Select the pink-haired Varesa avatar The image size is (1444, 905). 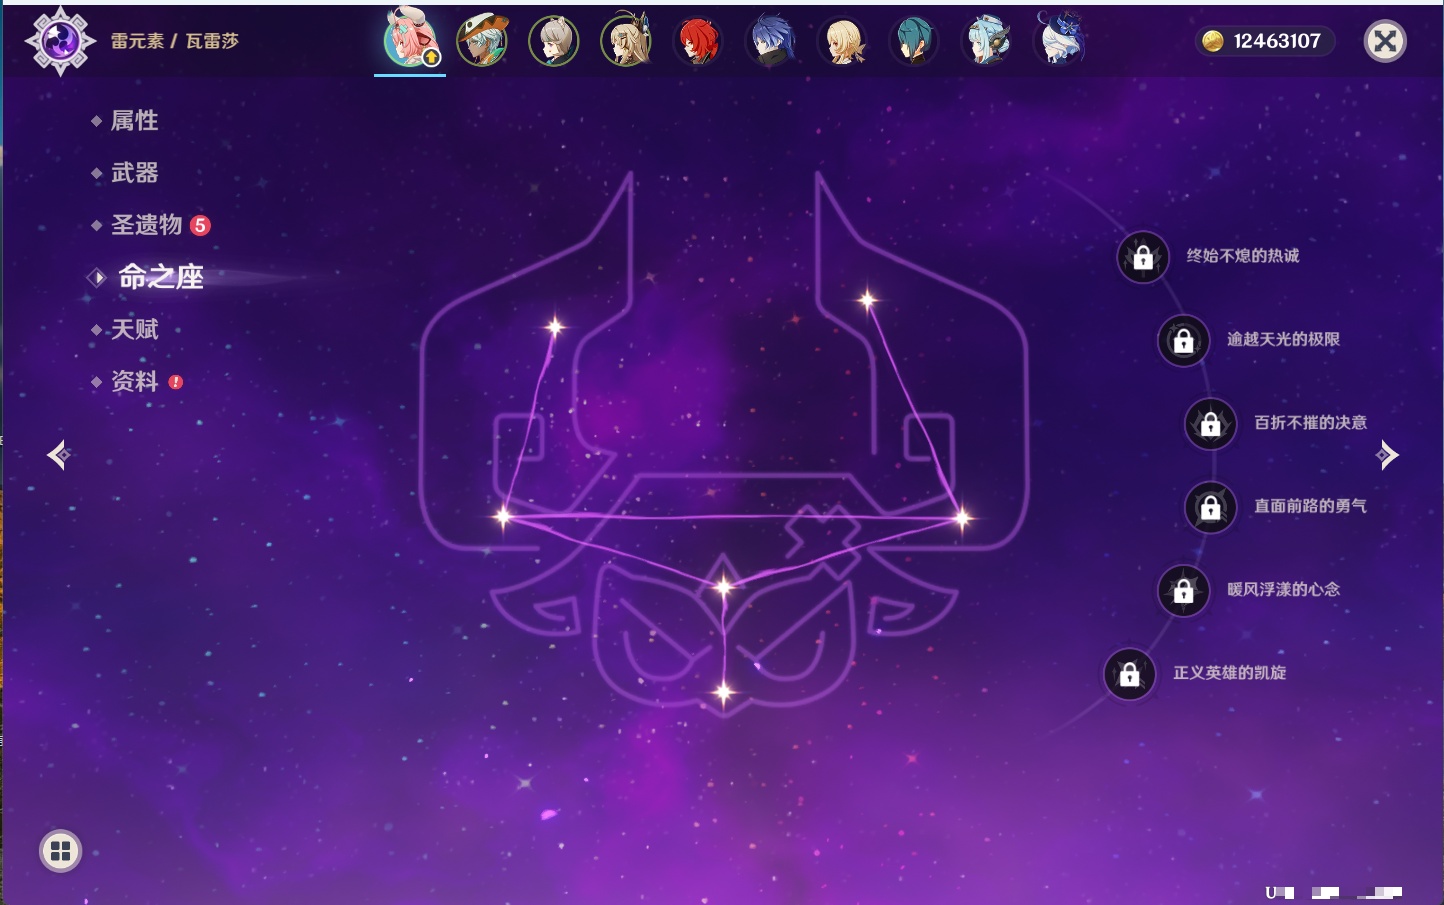pyautogui.click(x=410, y=40)
